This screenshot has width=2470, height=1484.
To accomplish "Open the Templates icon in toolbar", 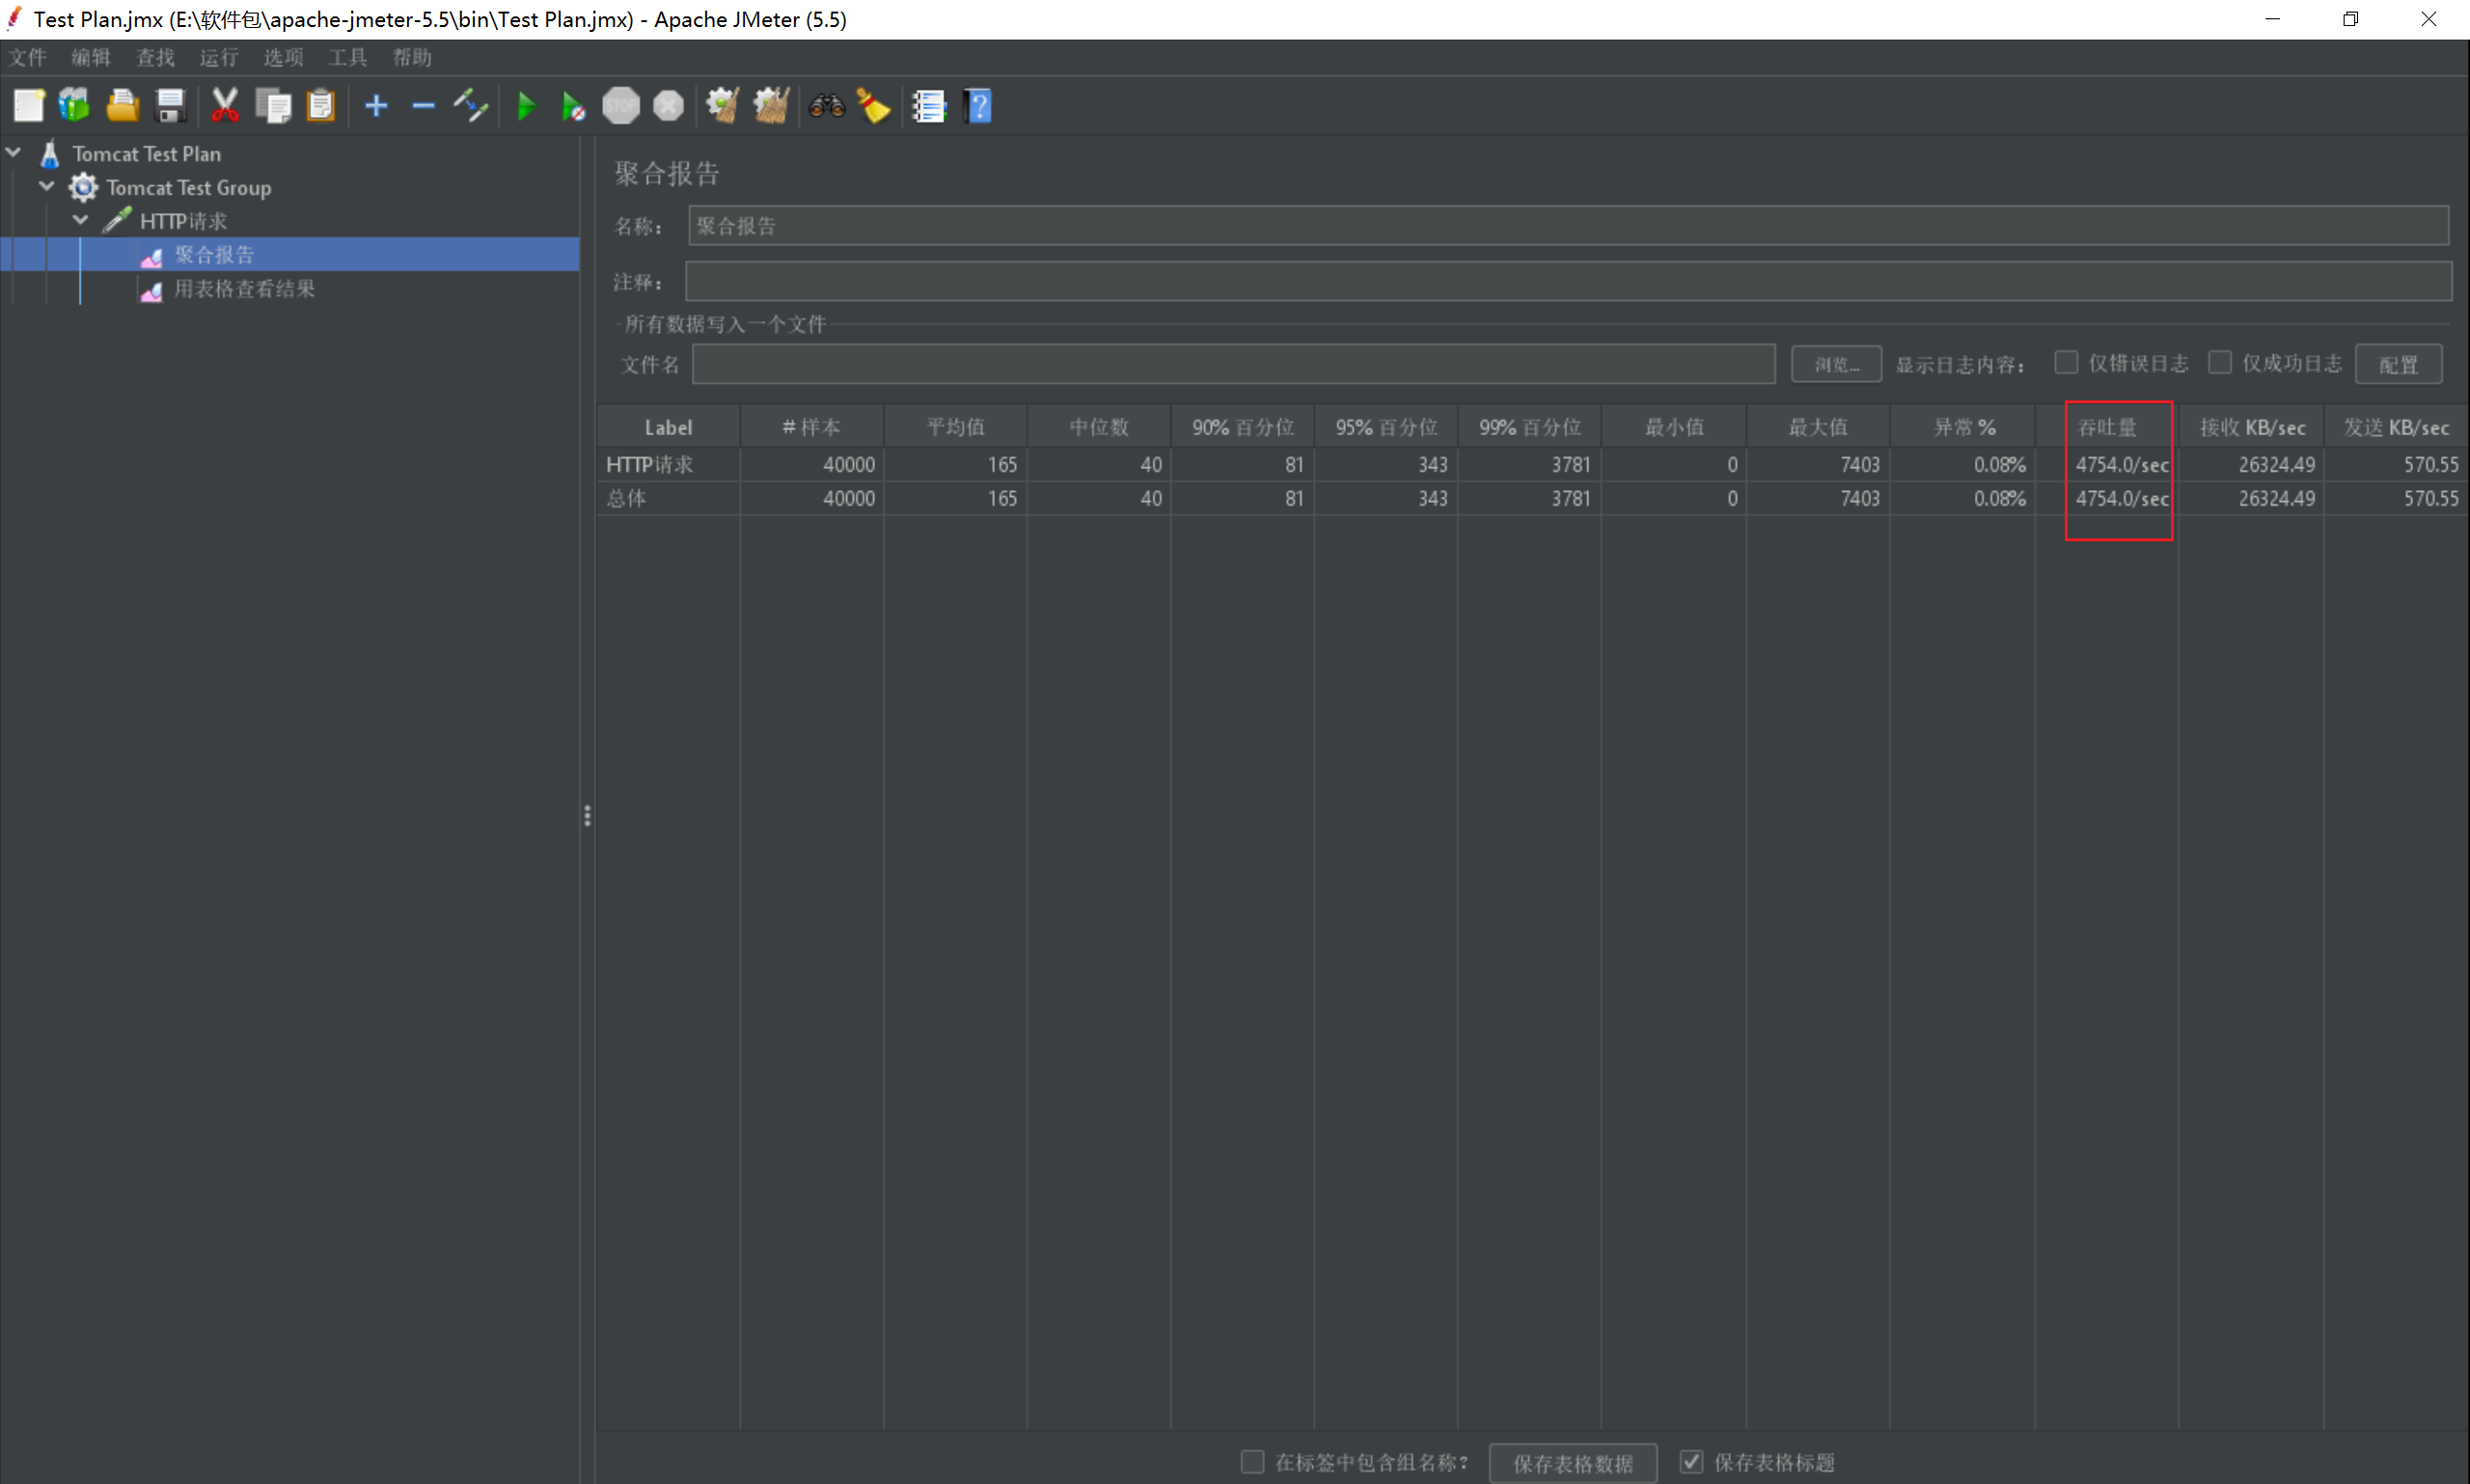I will point(75,106).
